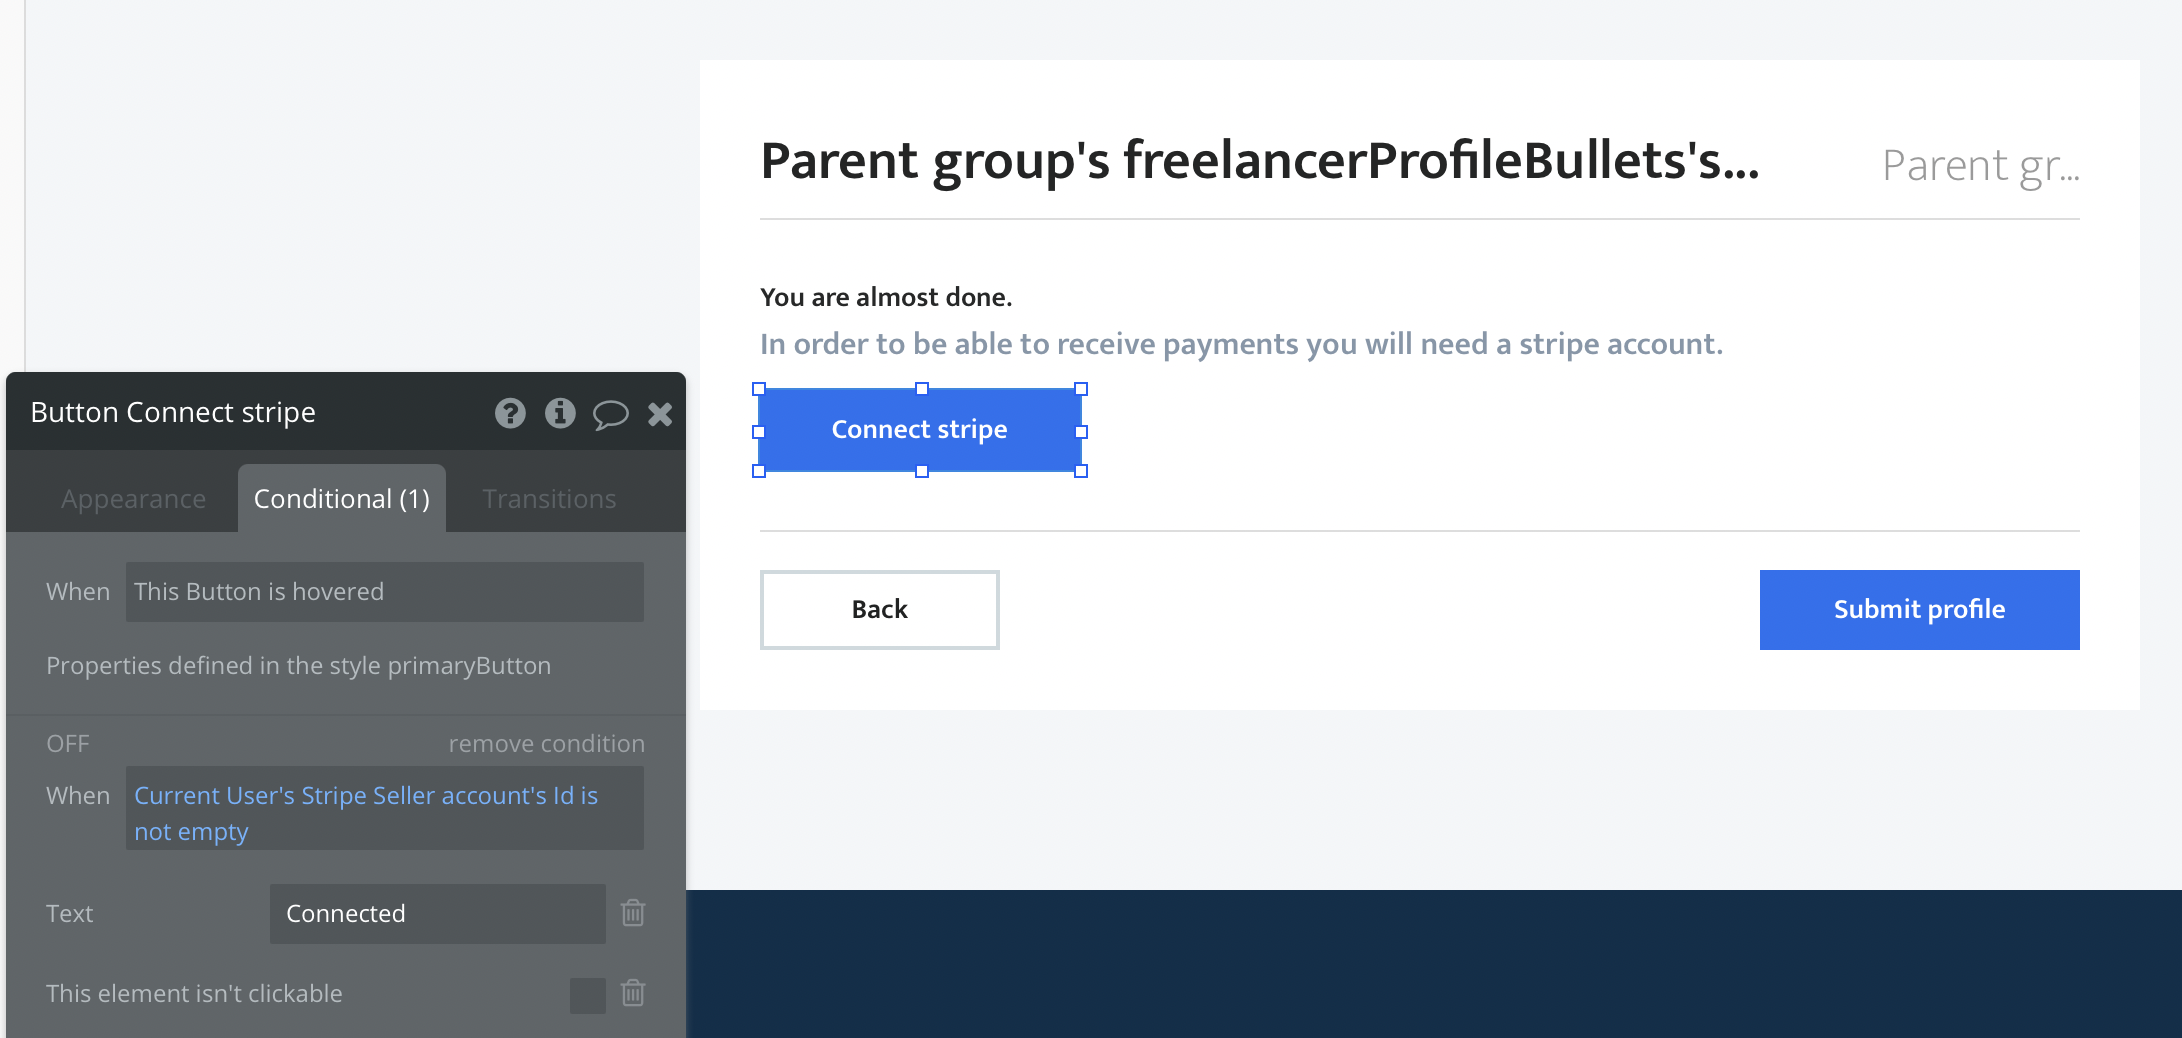This screenshot has width=2182, height=1038.
Task: Click the info icon in panel header
Action: tap(560, 413)
